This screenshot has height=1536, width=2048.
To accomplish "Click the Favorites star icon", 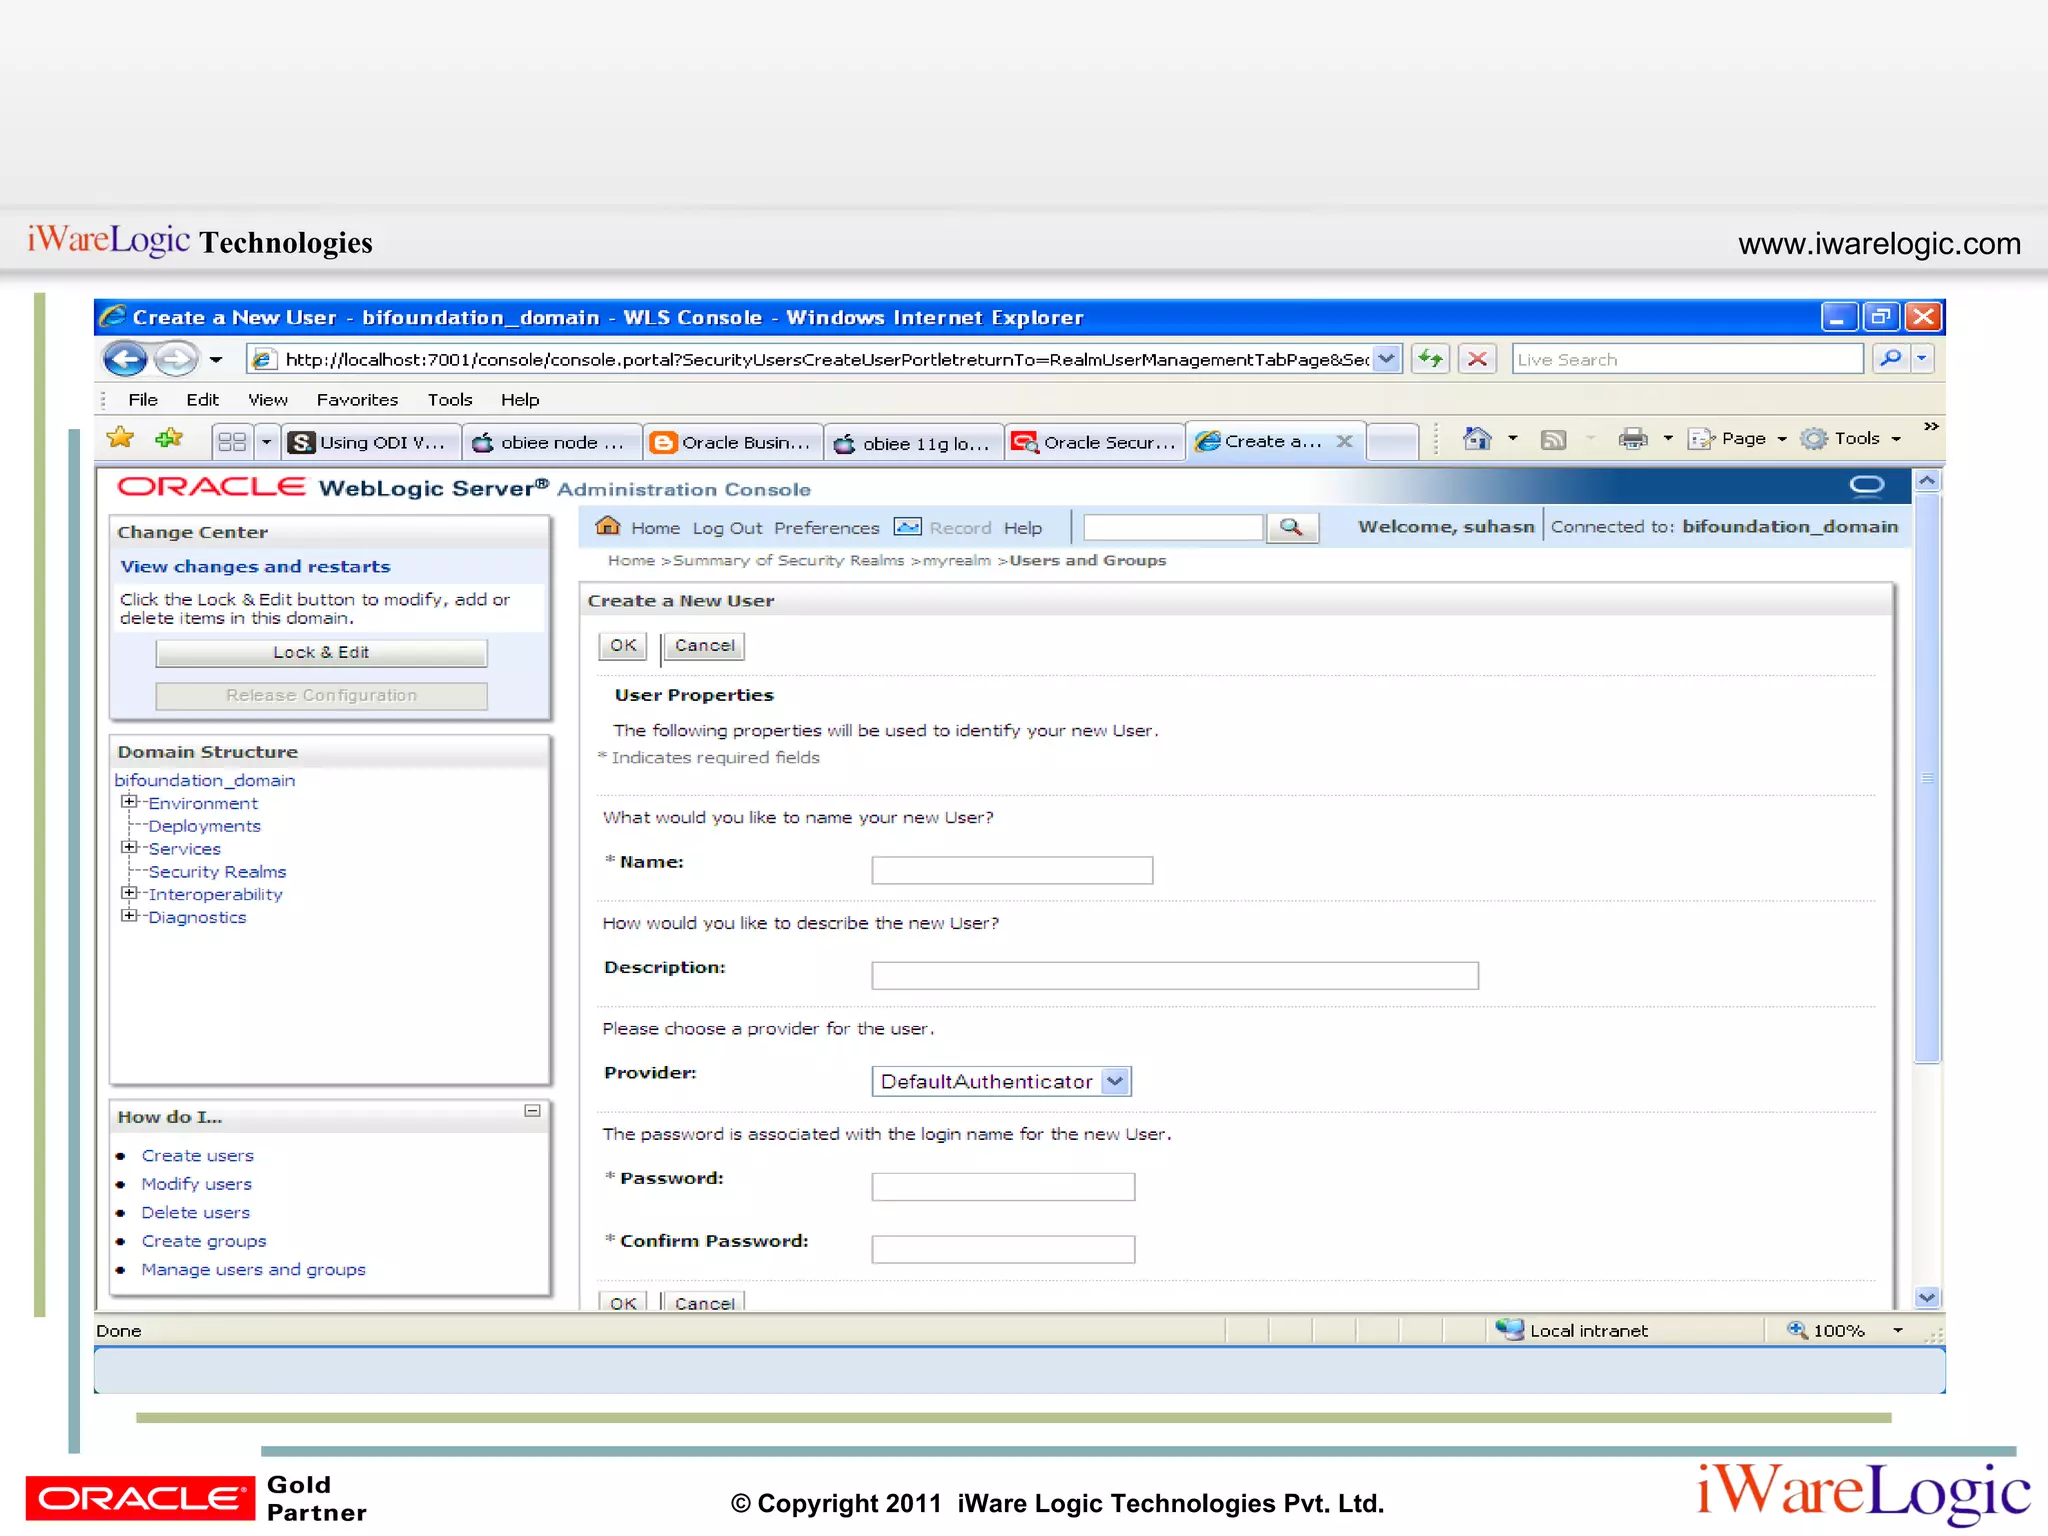I will tap(120, 438).
